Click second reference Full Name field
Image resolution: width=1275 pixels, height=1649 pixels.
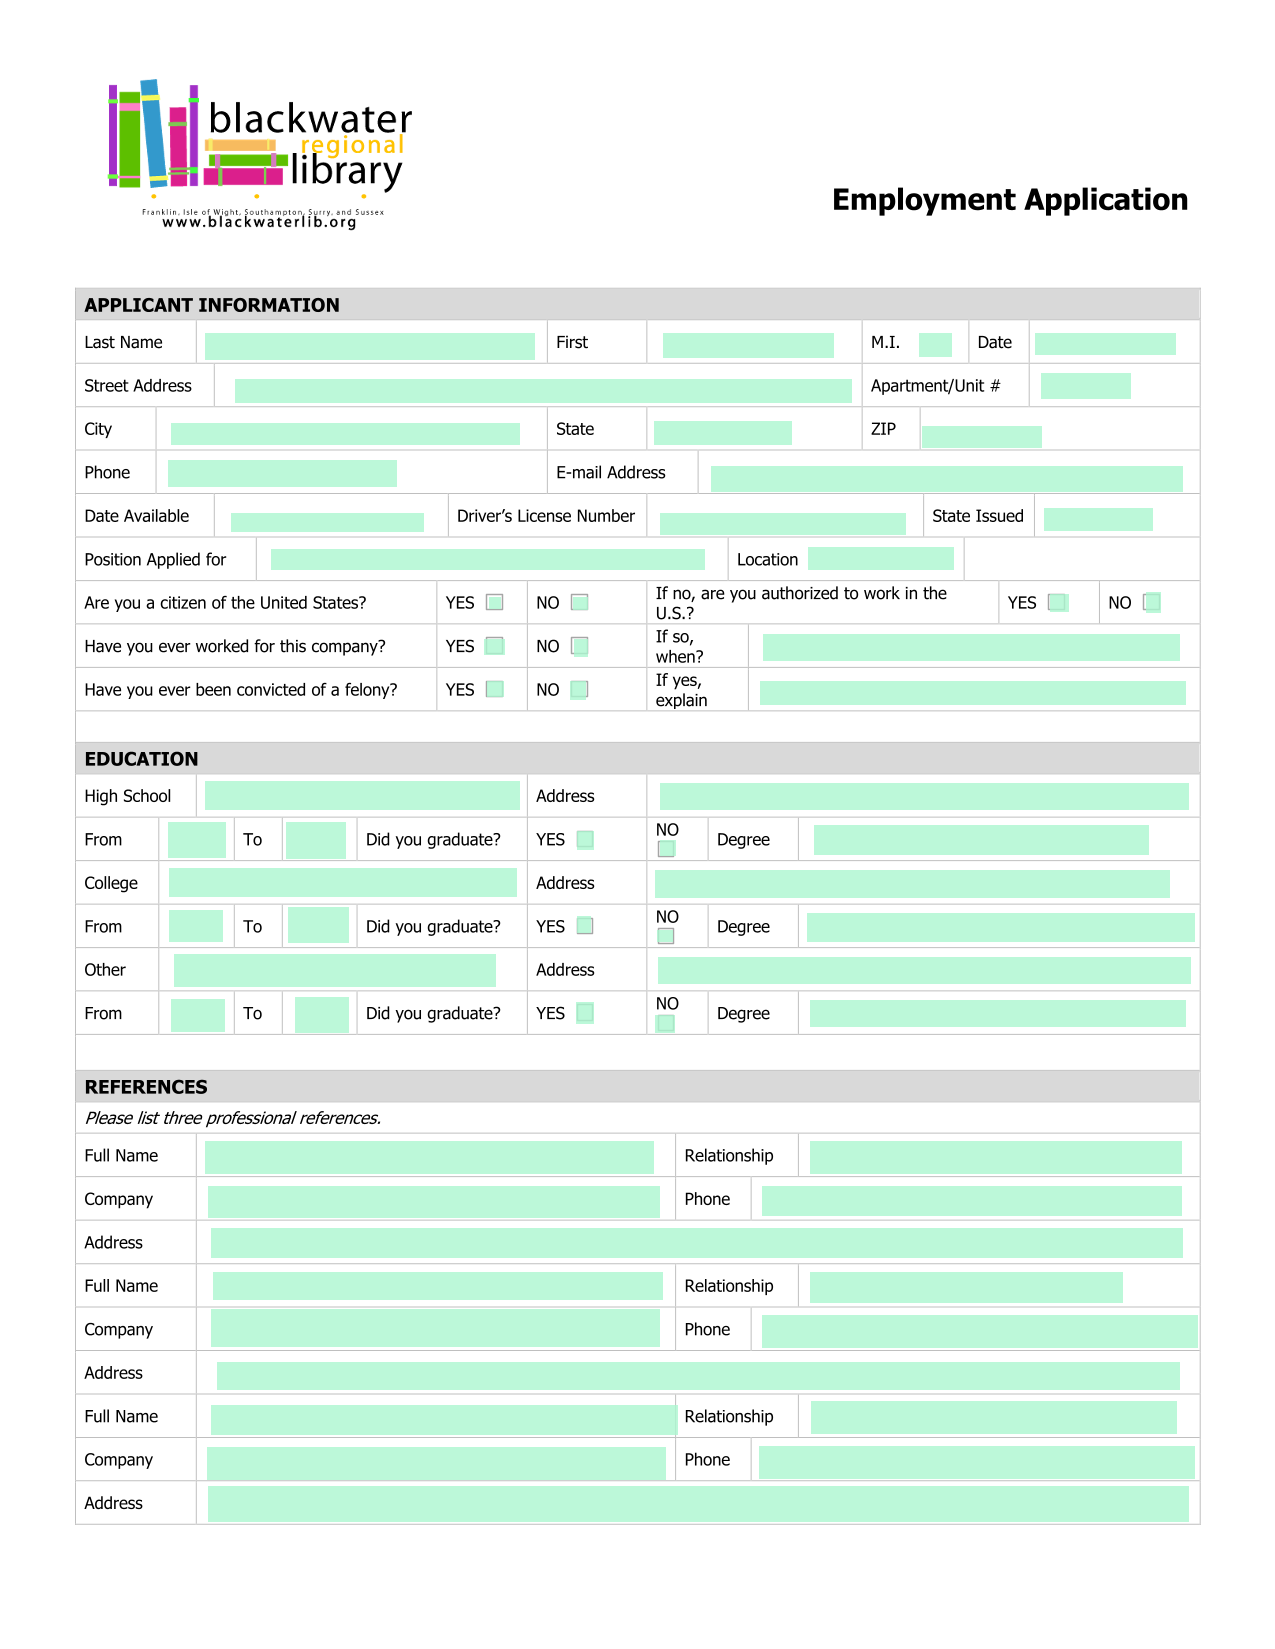(438, 1287)
